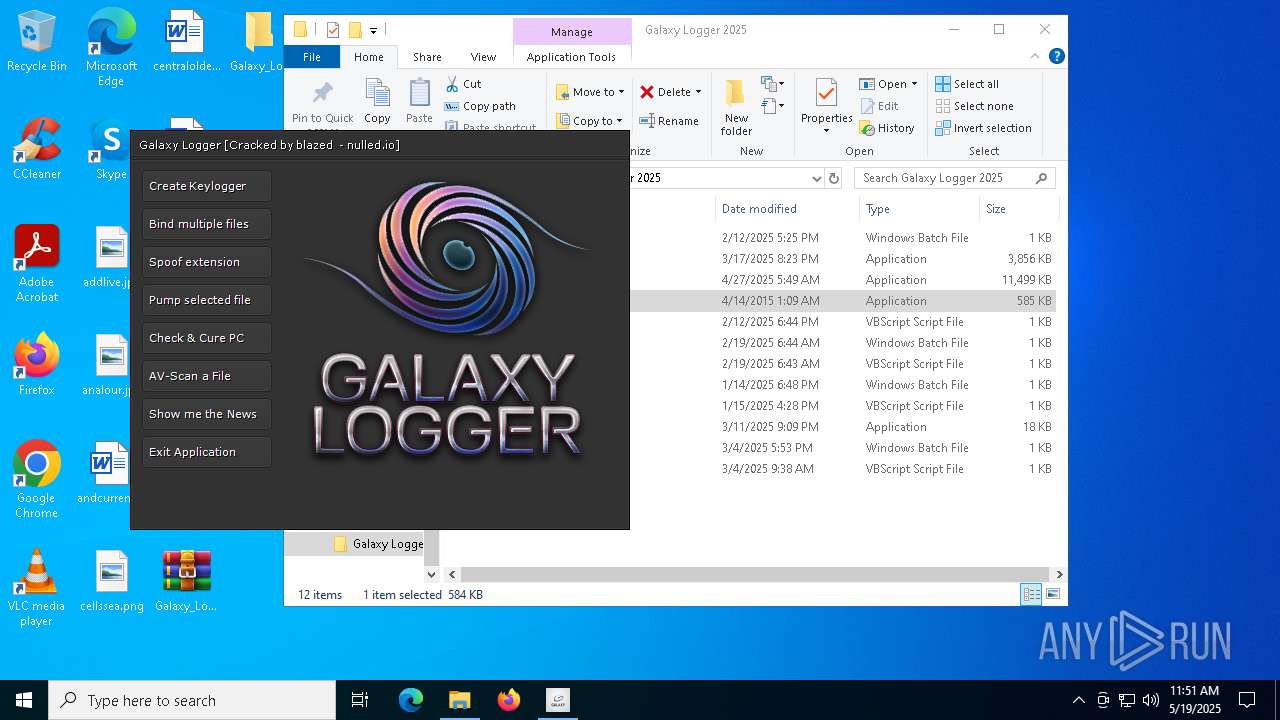Viewport: 1280px width, 720px height.
Task: Sort by the Type column header
Action: pyautogui.click(x=919, y=209)
